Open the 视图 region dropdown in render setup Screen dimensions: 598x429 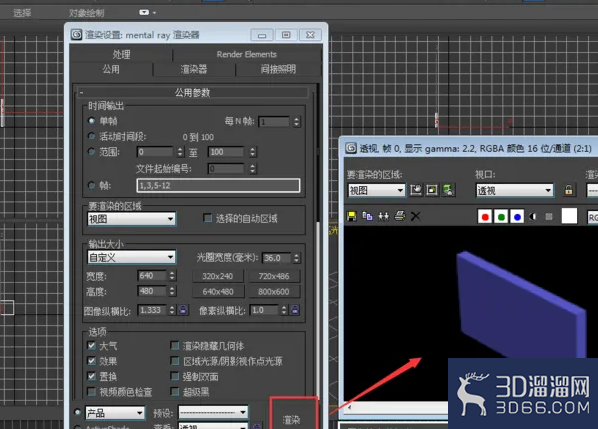(132, 219)
